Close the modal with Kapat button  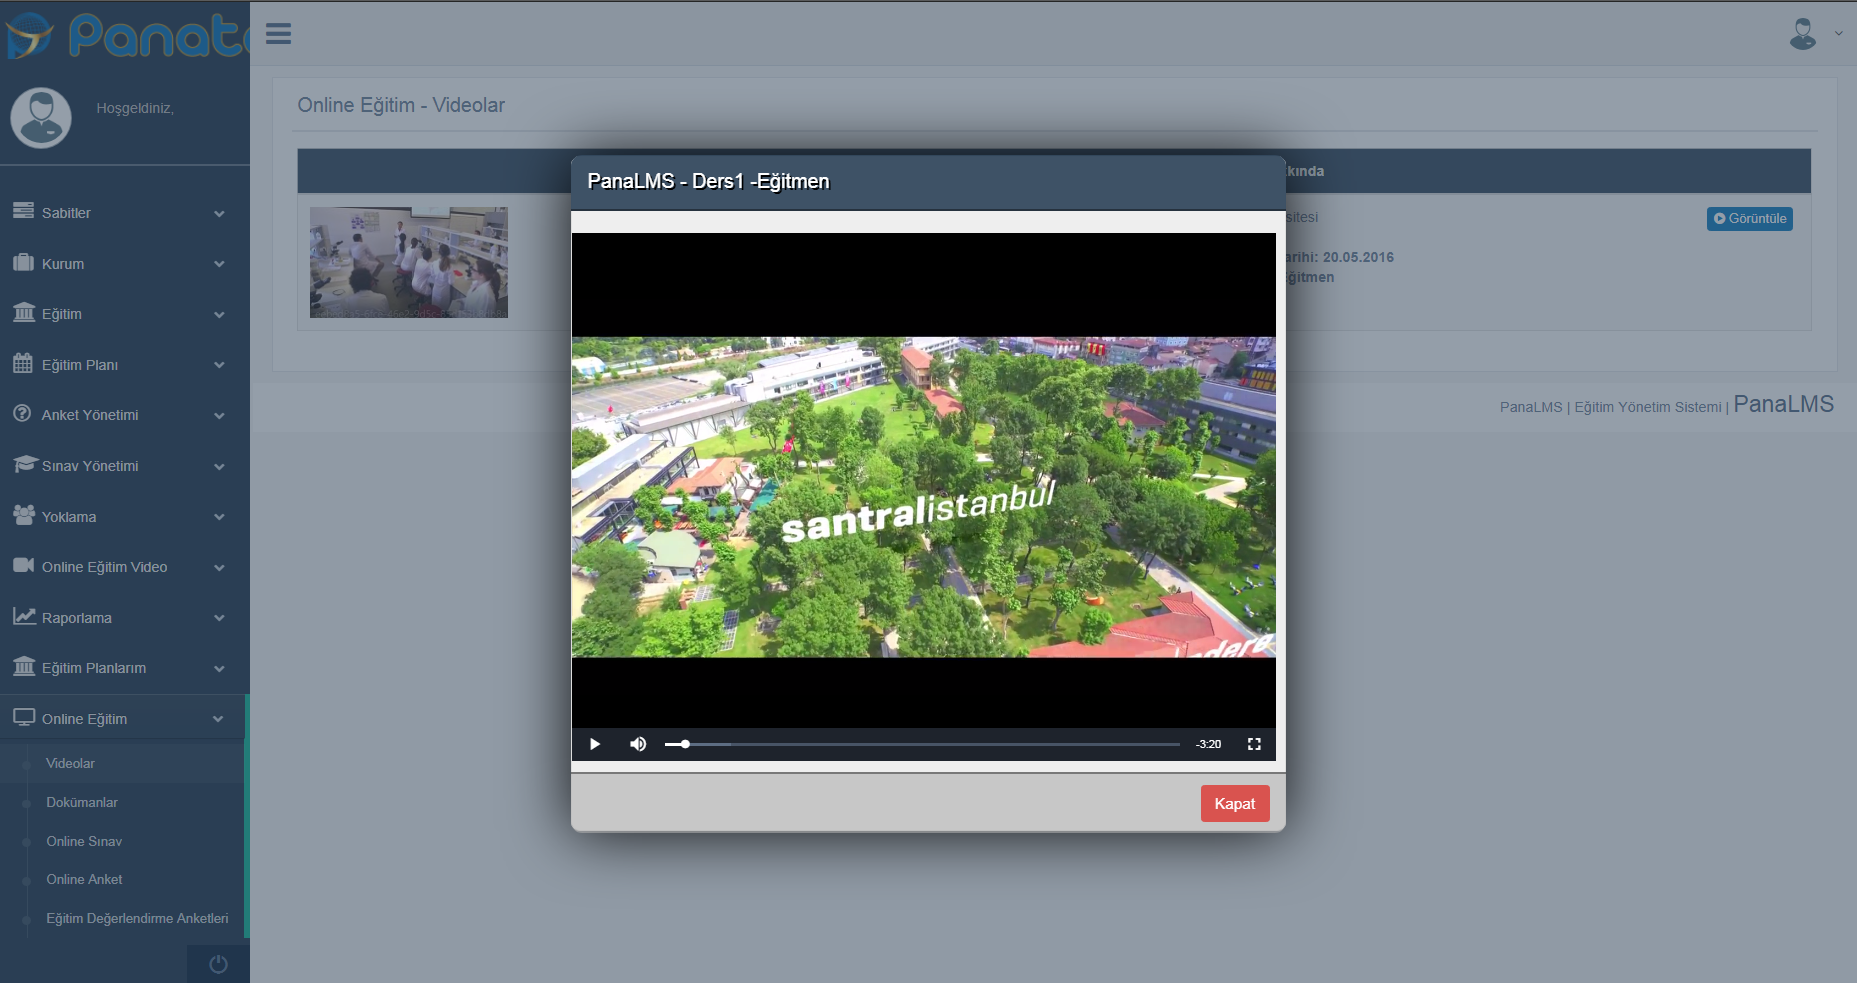click(1235, 803)
